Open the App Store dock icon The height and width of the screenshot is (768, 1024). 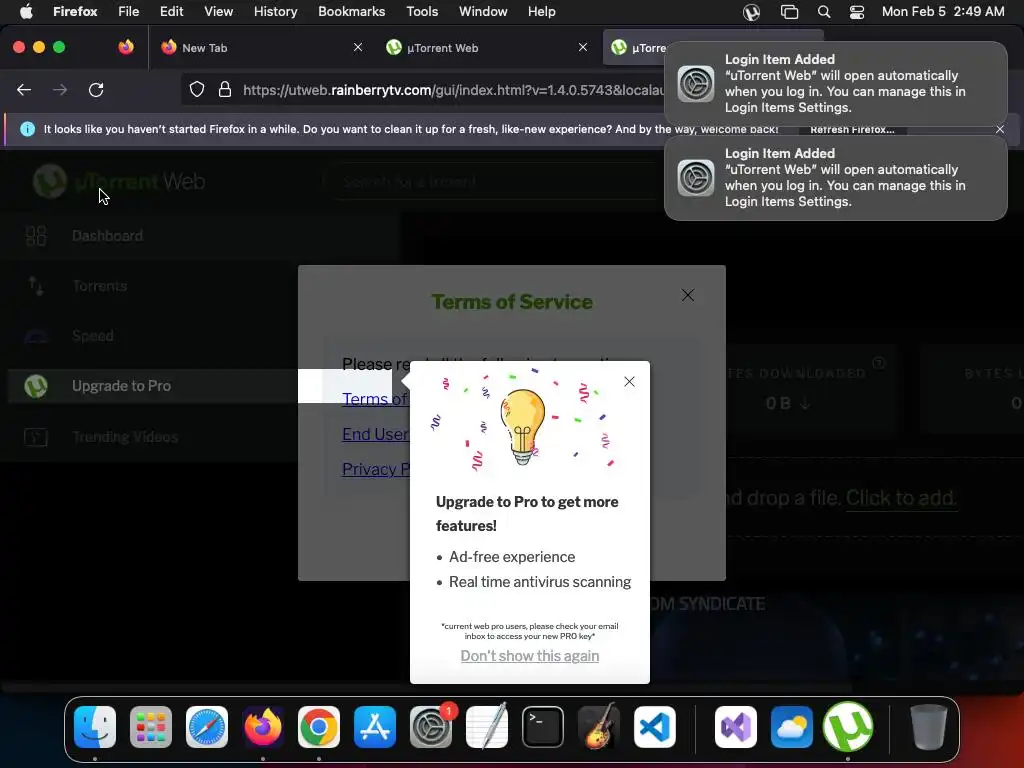click(375, 726)
